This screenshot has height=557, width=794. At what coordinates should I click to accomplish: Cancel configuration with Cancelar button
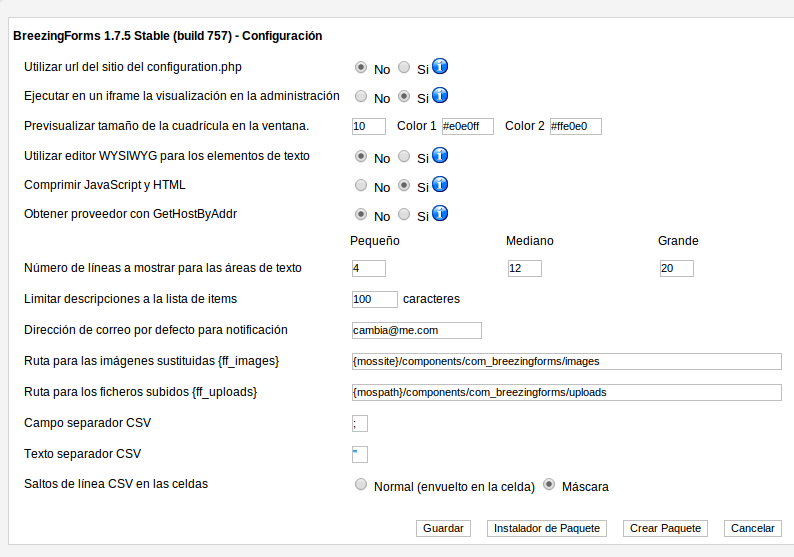click(x=752, y=528)
